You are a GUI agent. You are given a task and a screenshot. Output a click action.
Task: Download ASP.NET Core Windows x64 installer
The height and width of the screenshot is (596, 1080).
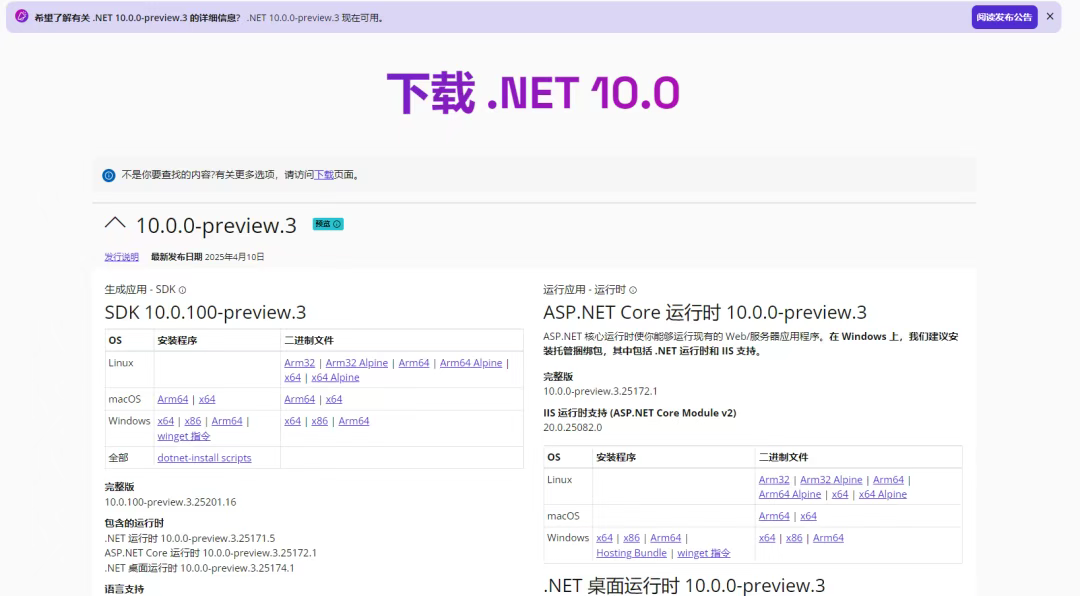[x=605, y=538]
